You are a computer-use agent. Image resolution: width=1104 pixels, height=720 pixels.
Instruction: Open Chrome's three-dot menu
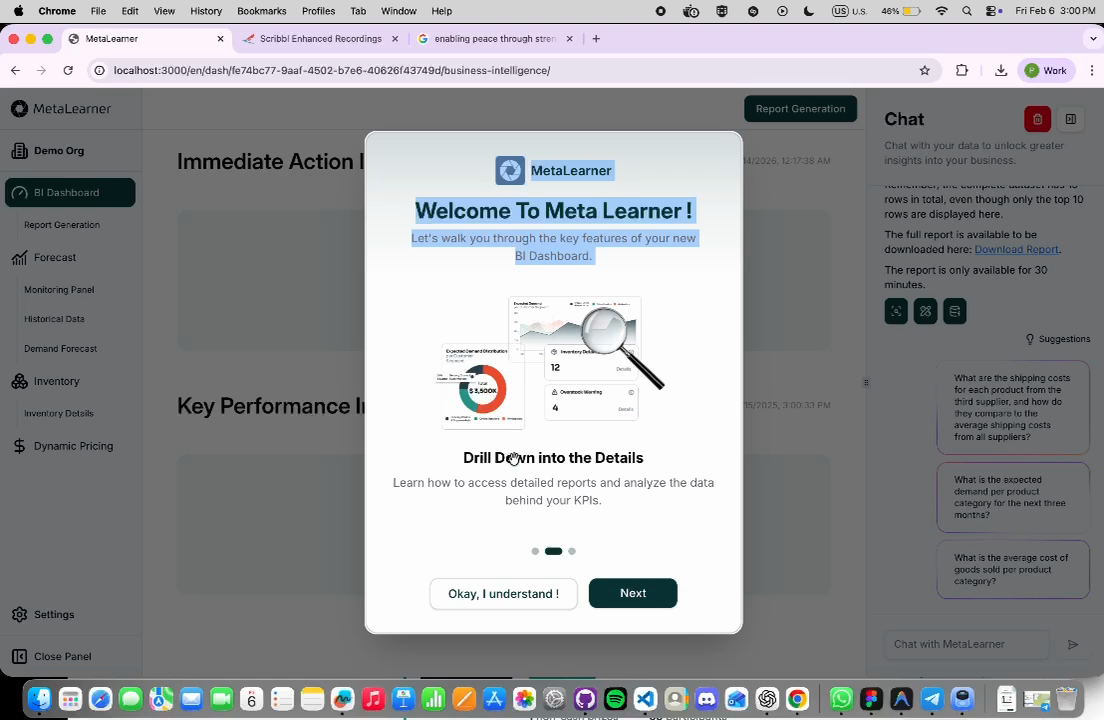tap(1093, 70)
